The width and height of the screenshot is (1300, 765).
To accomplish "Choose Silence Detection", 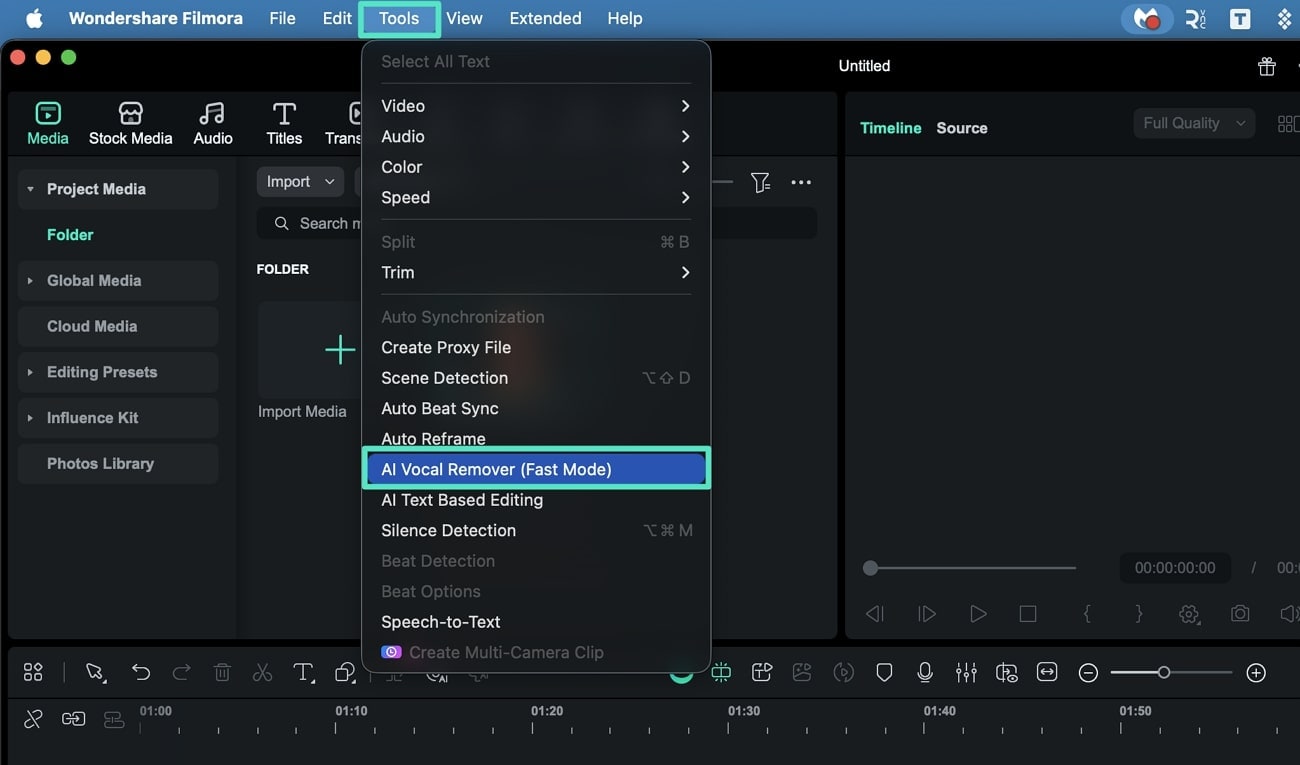I will 536,531.
